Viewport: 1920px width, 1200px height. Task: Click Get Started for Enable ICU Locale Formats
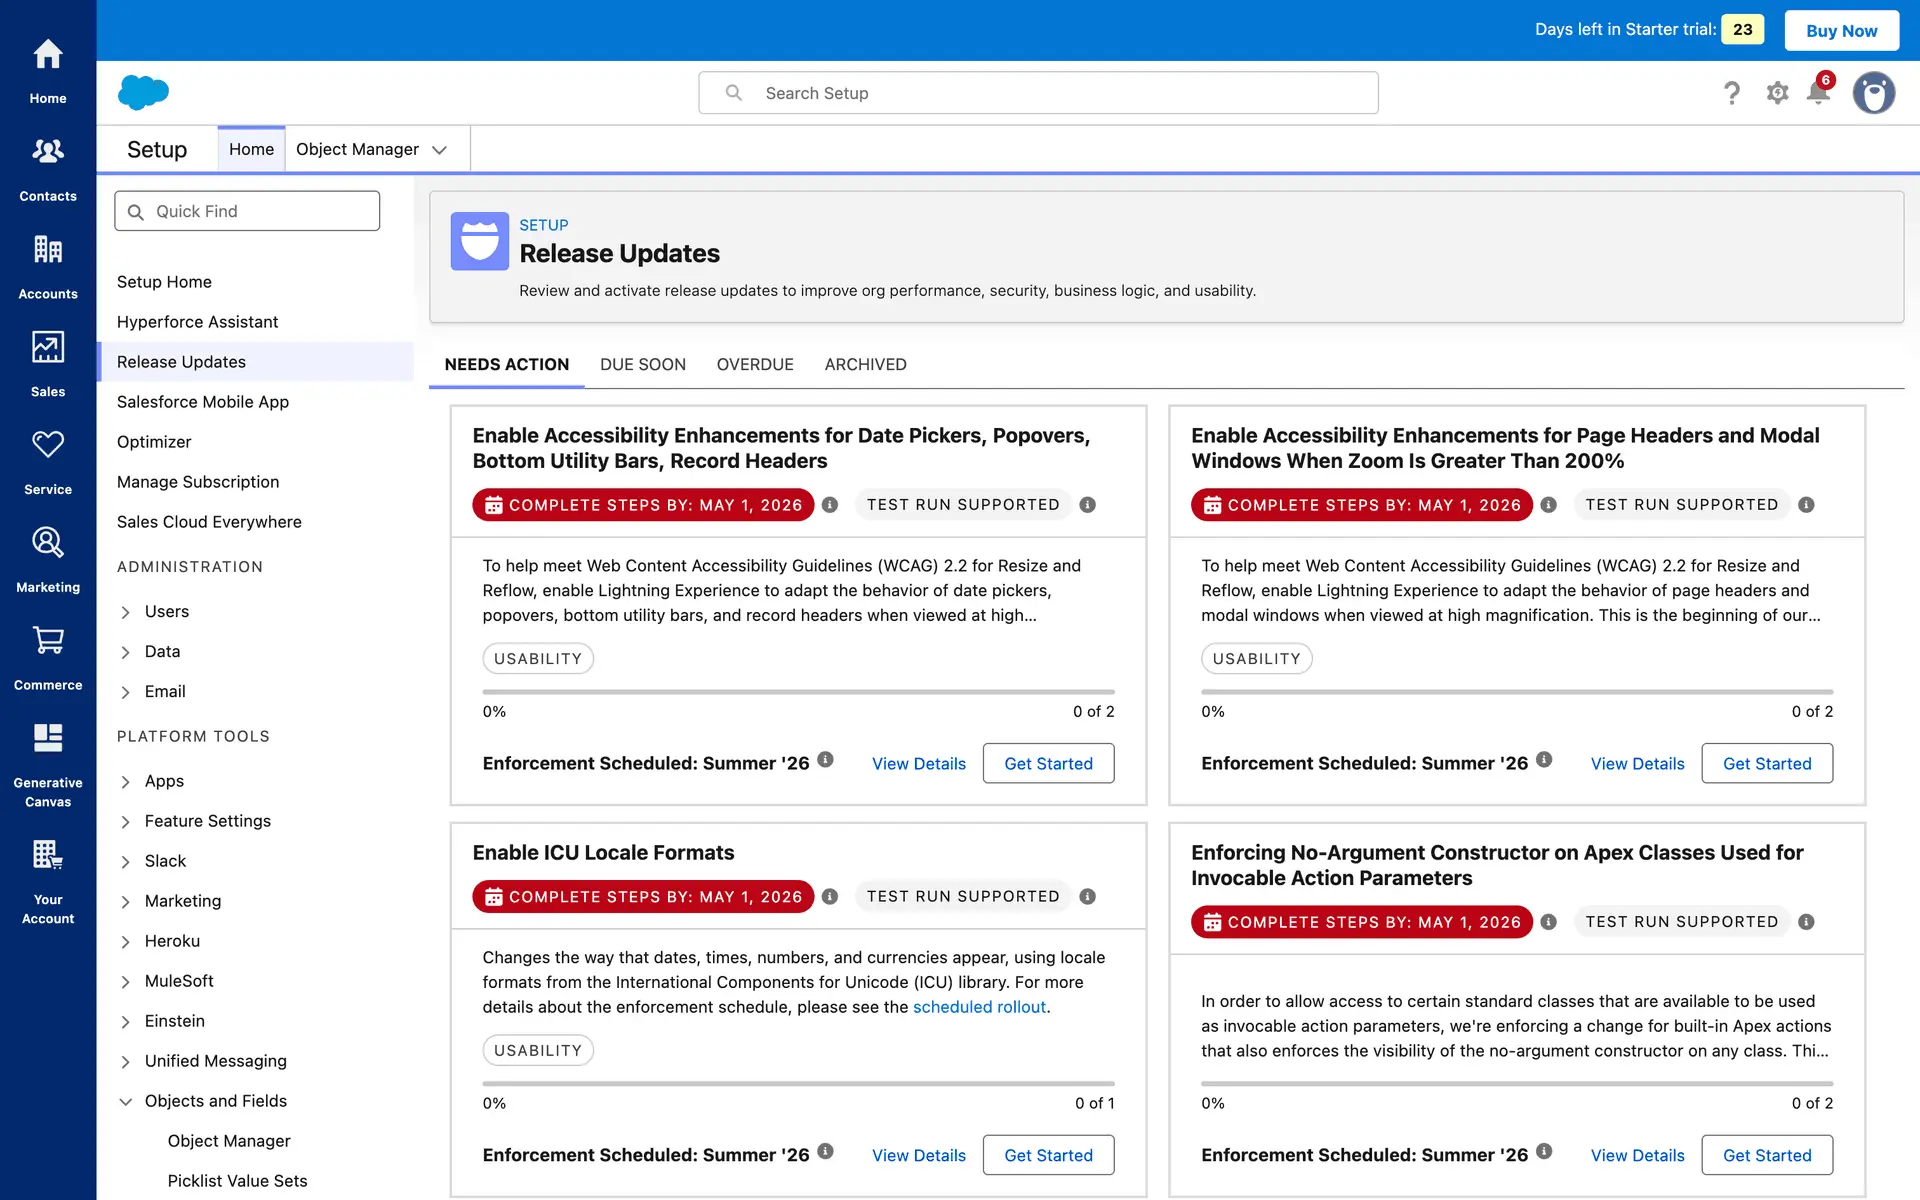pos(1048,1155)
